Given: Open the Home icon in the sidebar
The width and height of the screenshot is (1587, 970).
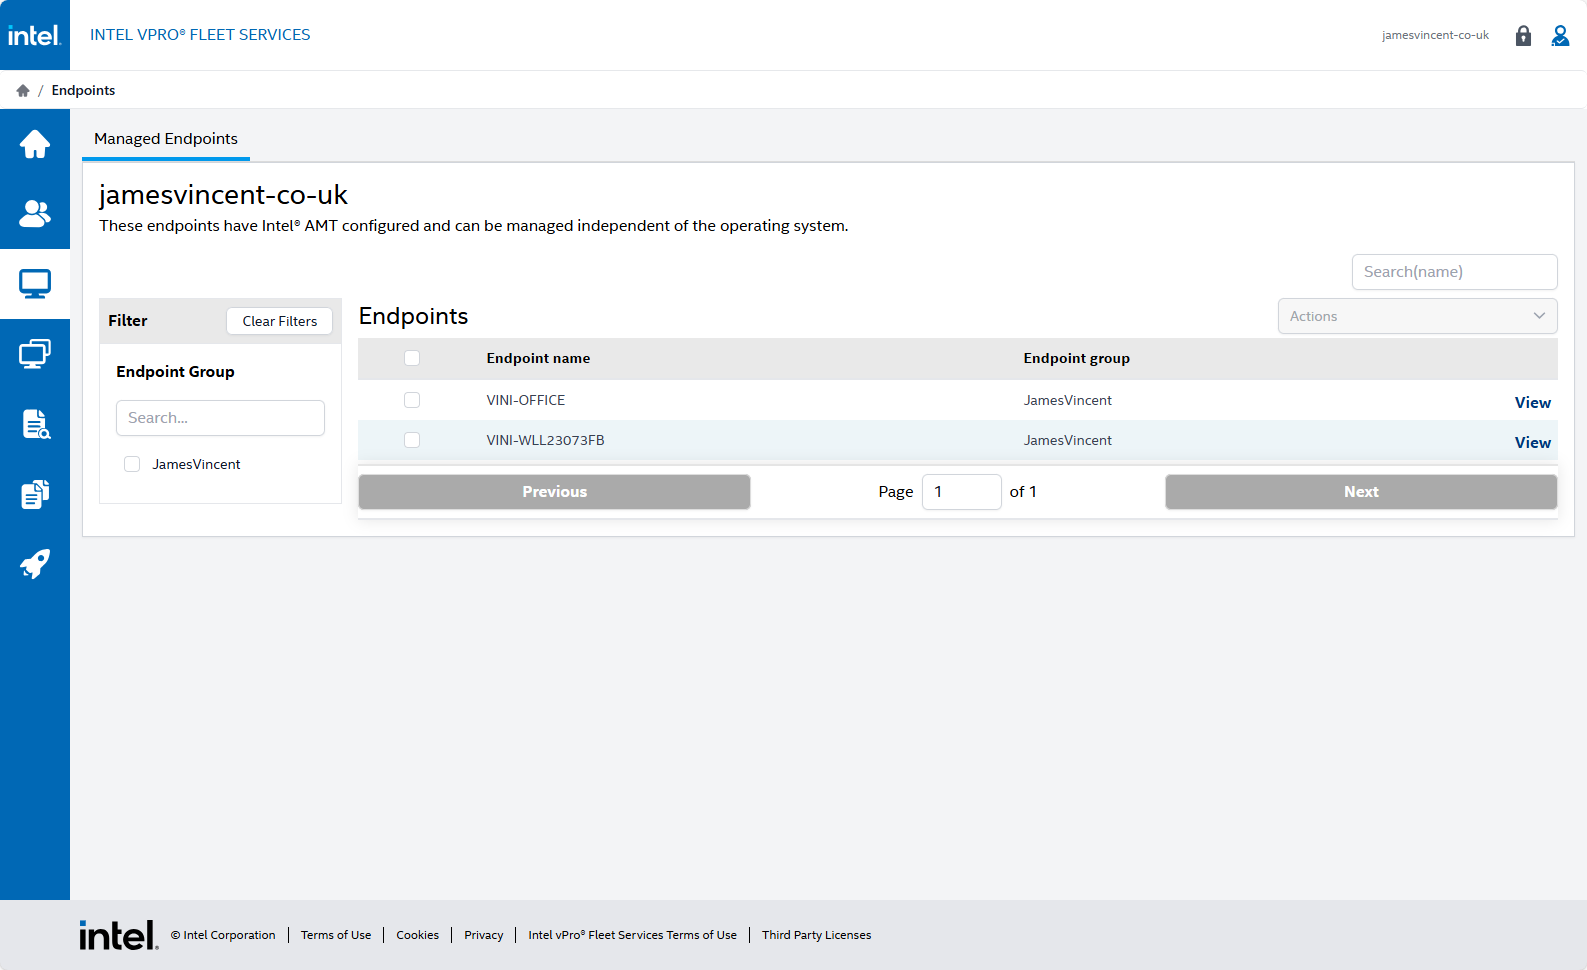Looking at the screenshot, I should point(35,144).
